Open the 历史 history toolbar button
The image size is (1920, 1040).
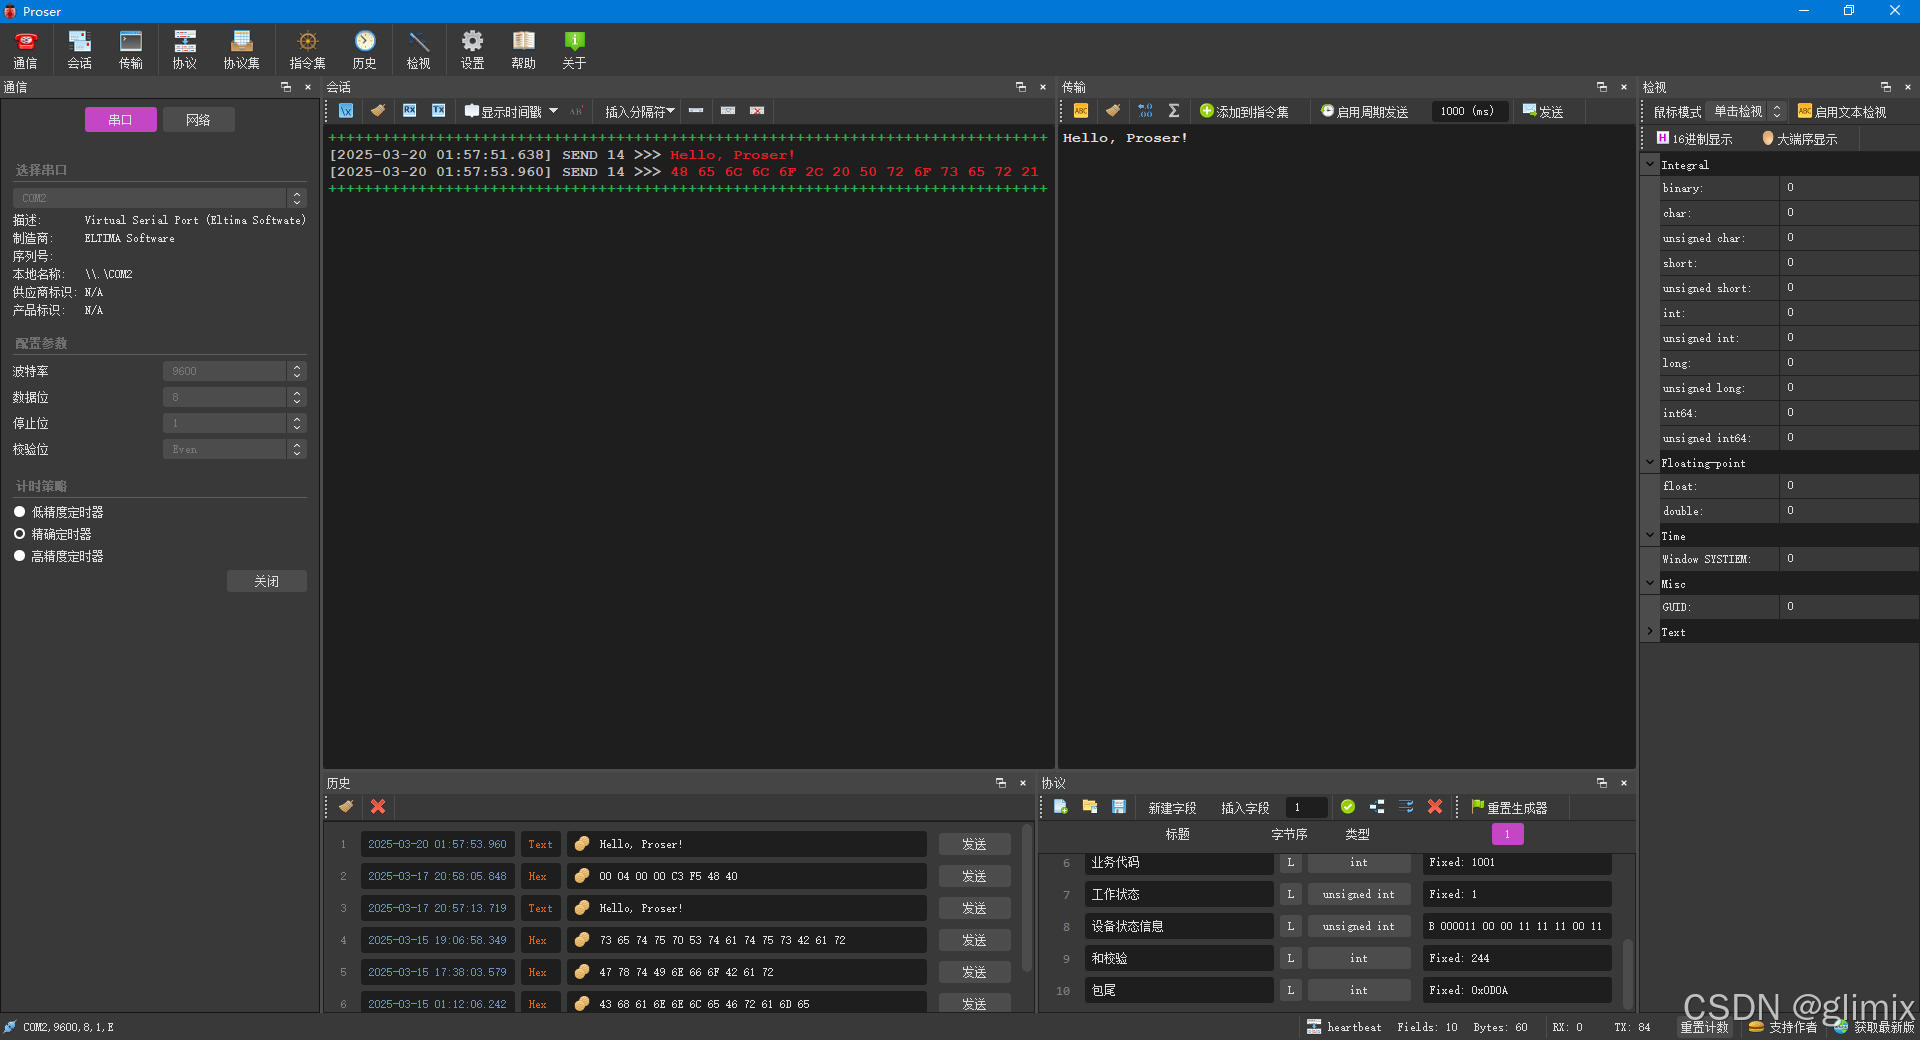click(x=365, y=50)
